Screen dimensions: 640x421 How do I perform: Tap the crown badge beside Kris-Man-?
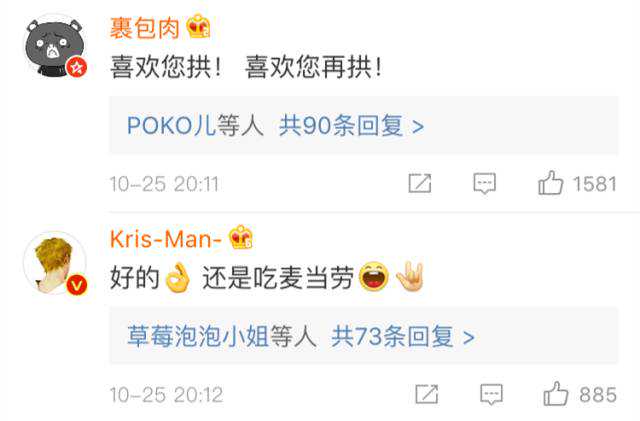pyautogui.click(x=241, y=237)
